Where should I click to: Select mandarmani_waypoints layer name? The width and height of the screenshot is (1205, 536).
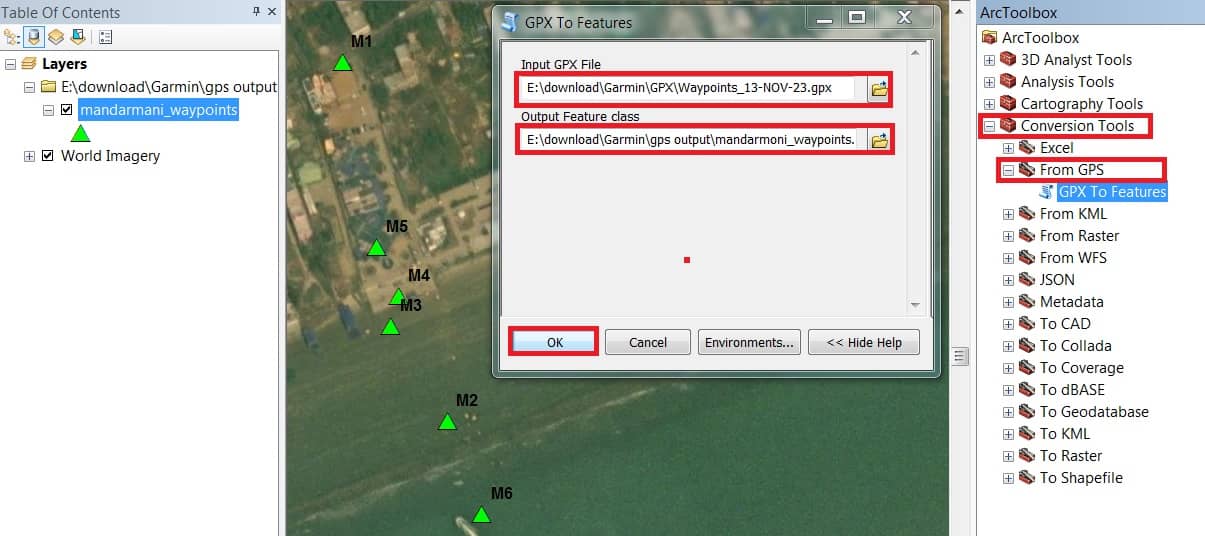(158, 110)
